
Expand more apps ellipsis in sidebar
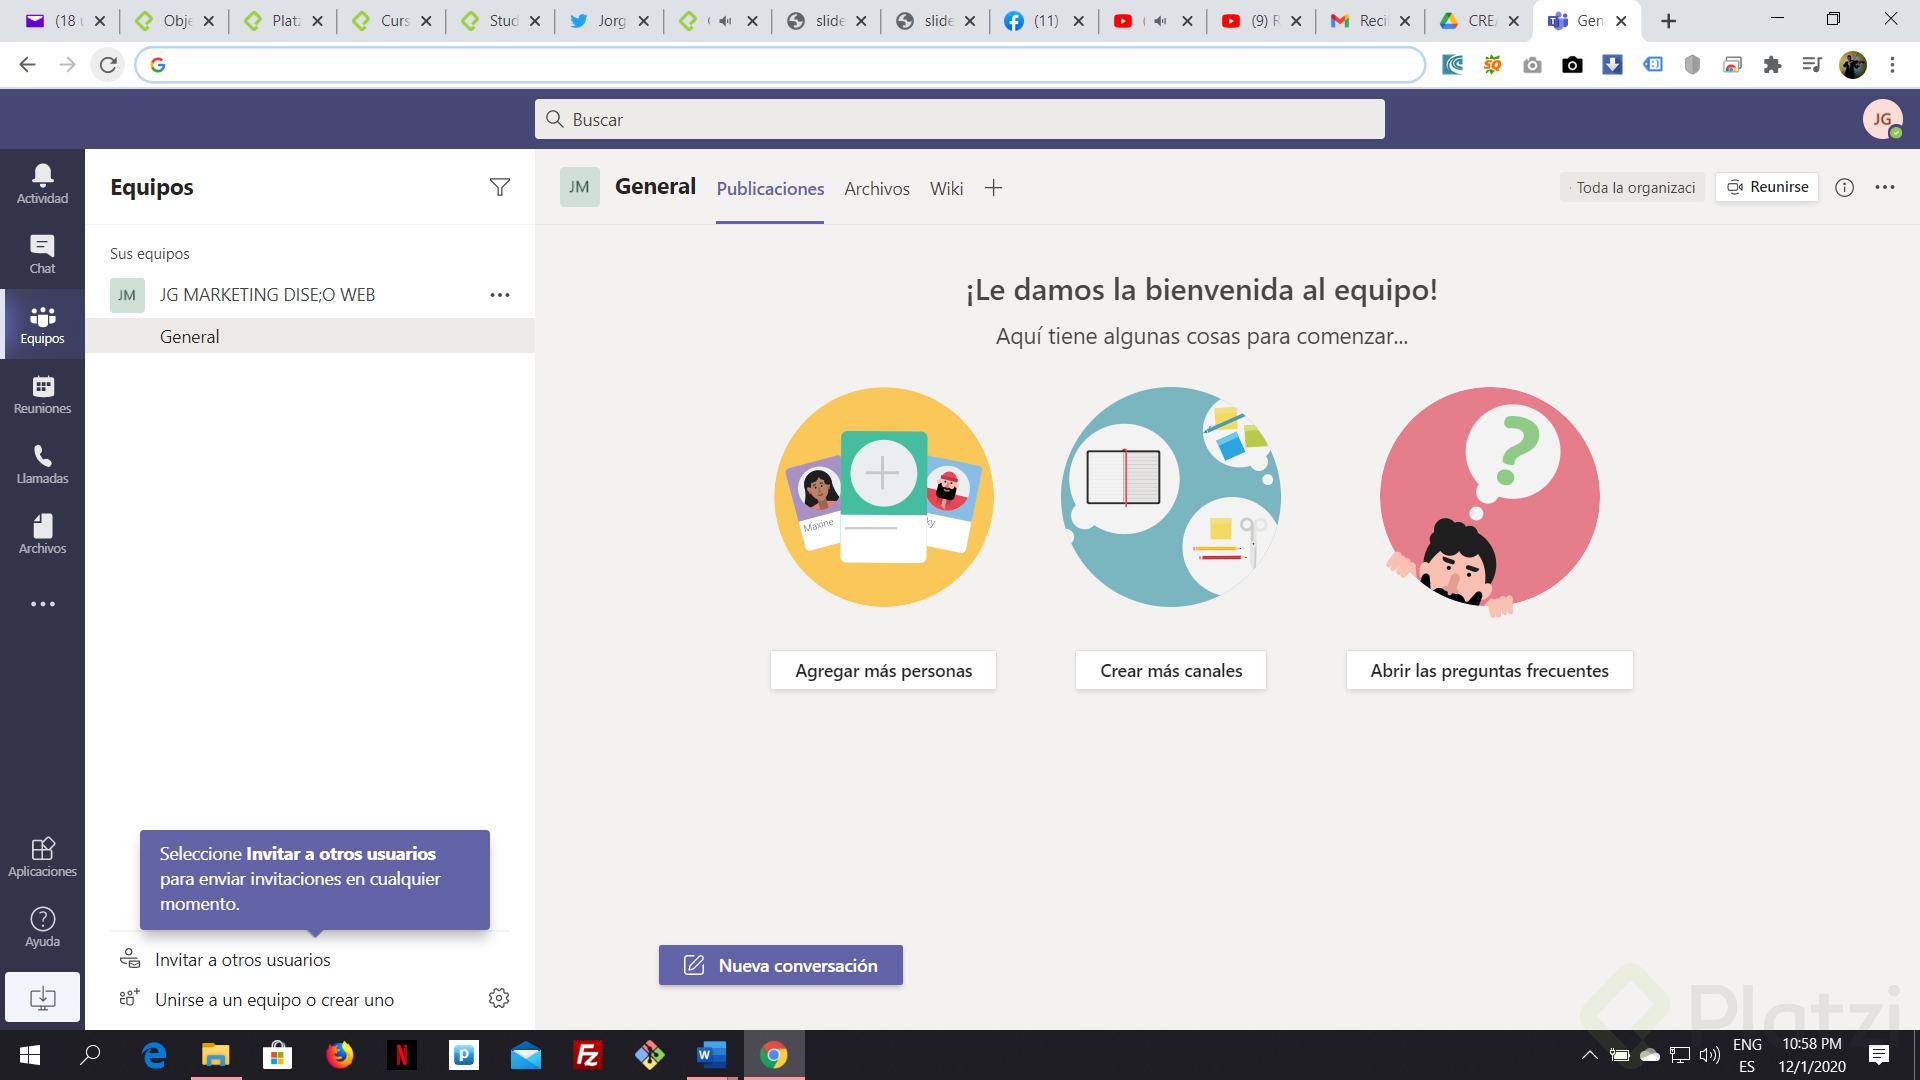click(42, 604)
